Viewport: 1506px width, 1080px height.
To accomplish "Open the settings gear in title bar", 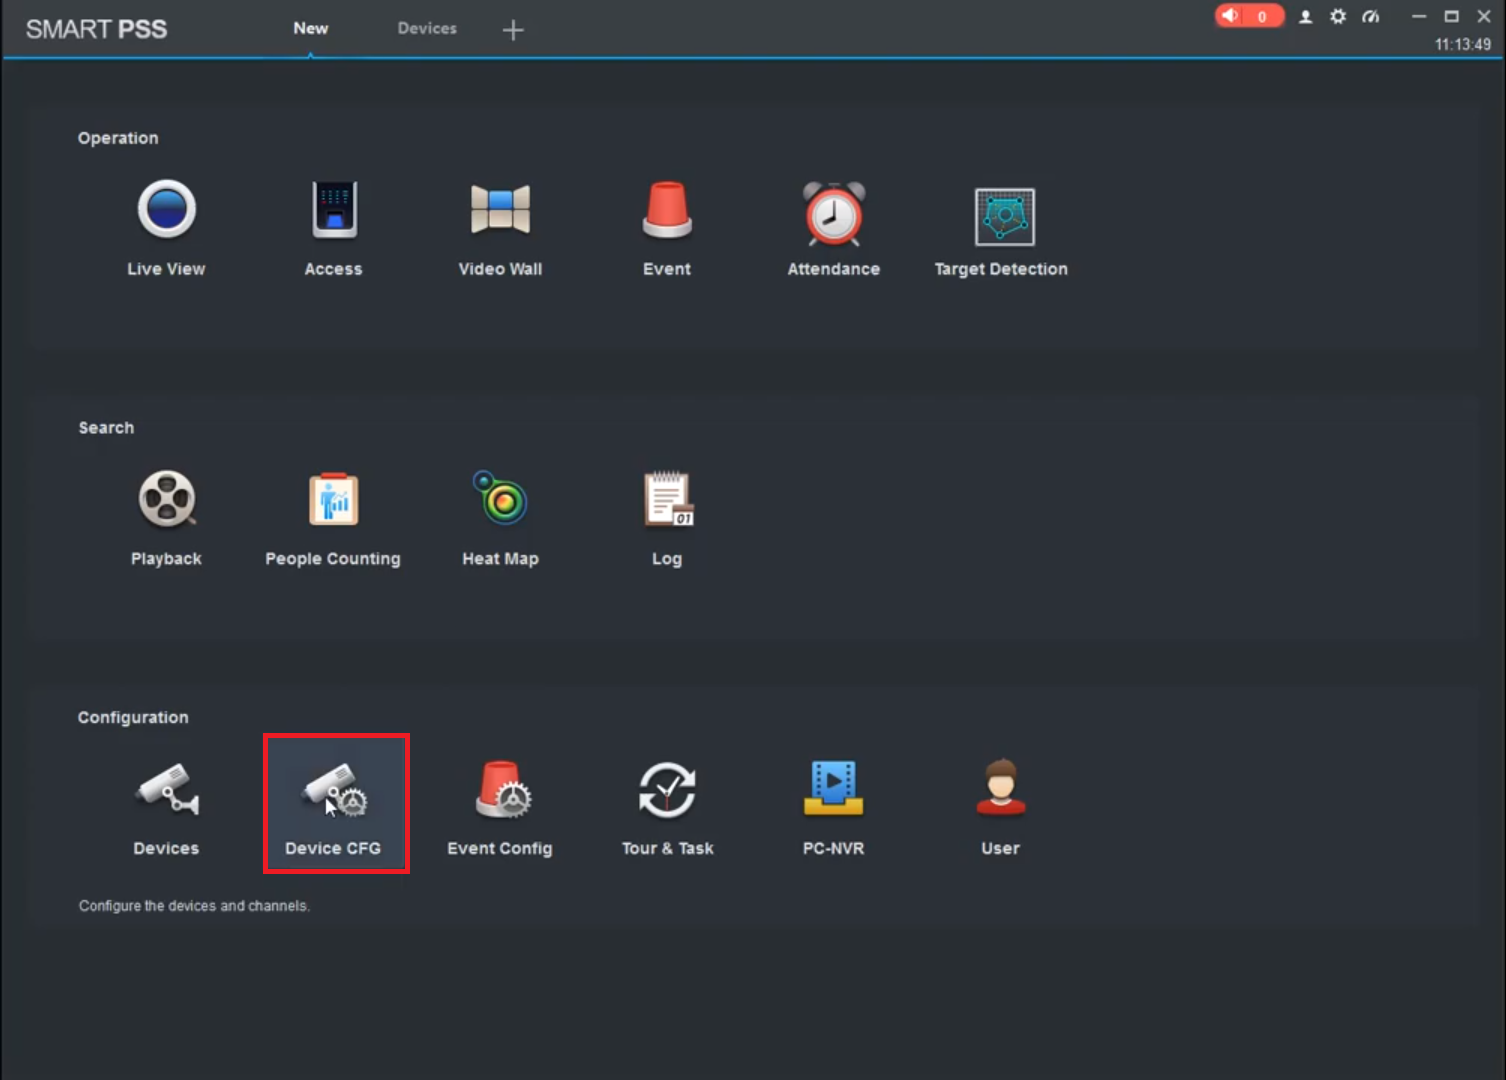I will point(1338,16).
